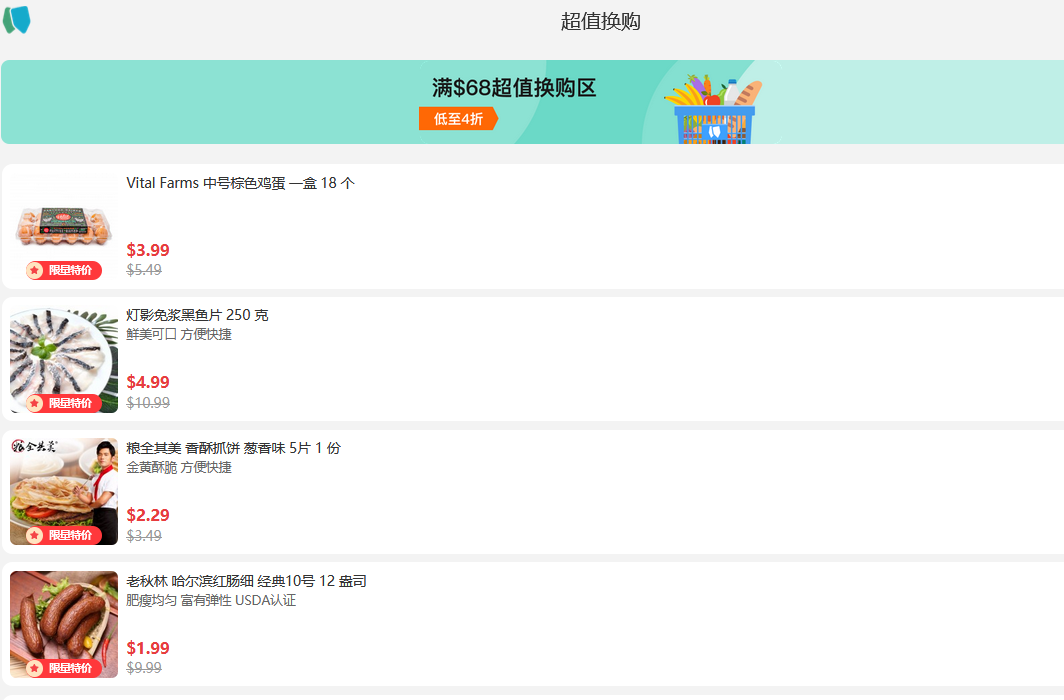Click the 肥瘦均匀 富有弹性 USDA认证 subtitle
The image size is (1064, 700).
(211, 600)
